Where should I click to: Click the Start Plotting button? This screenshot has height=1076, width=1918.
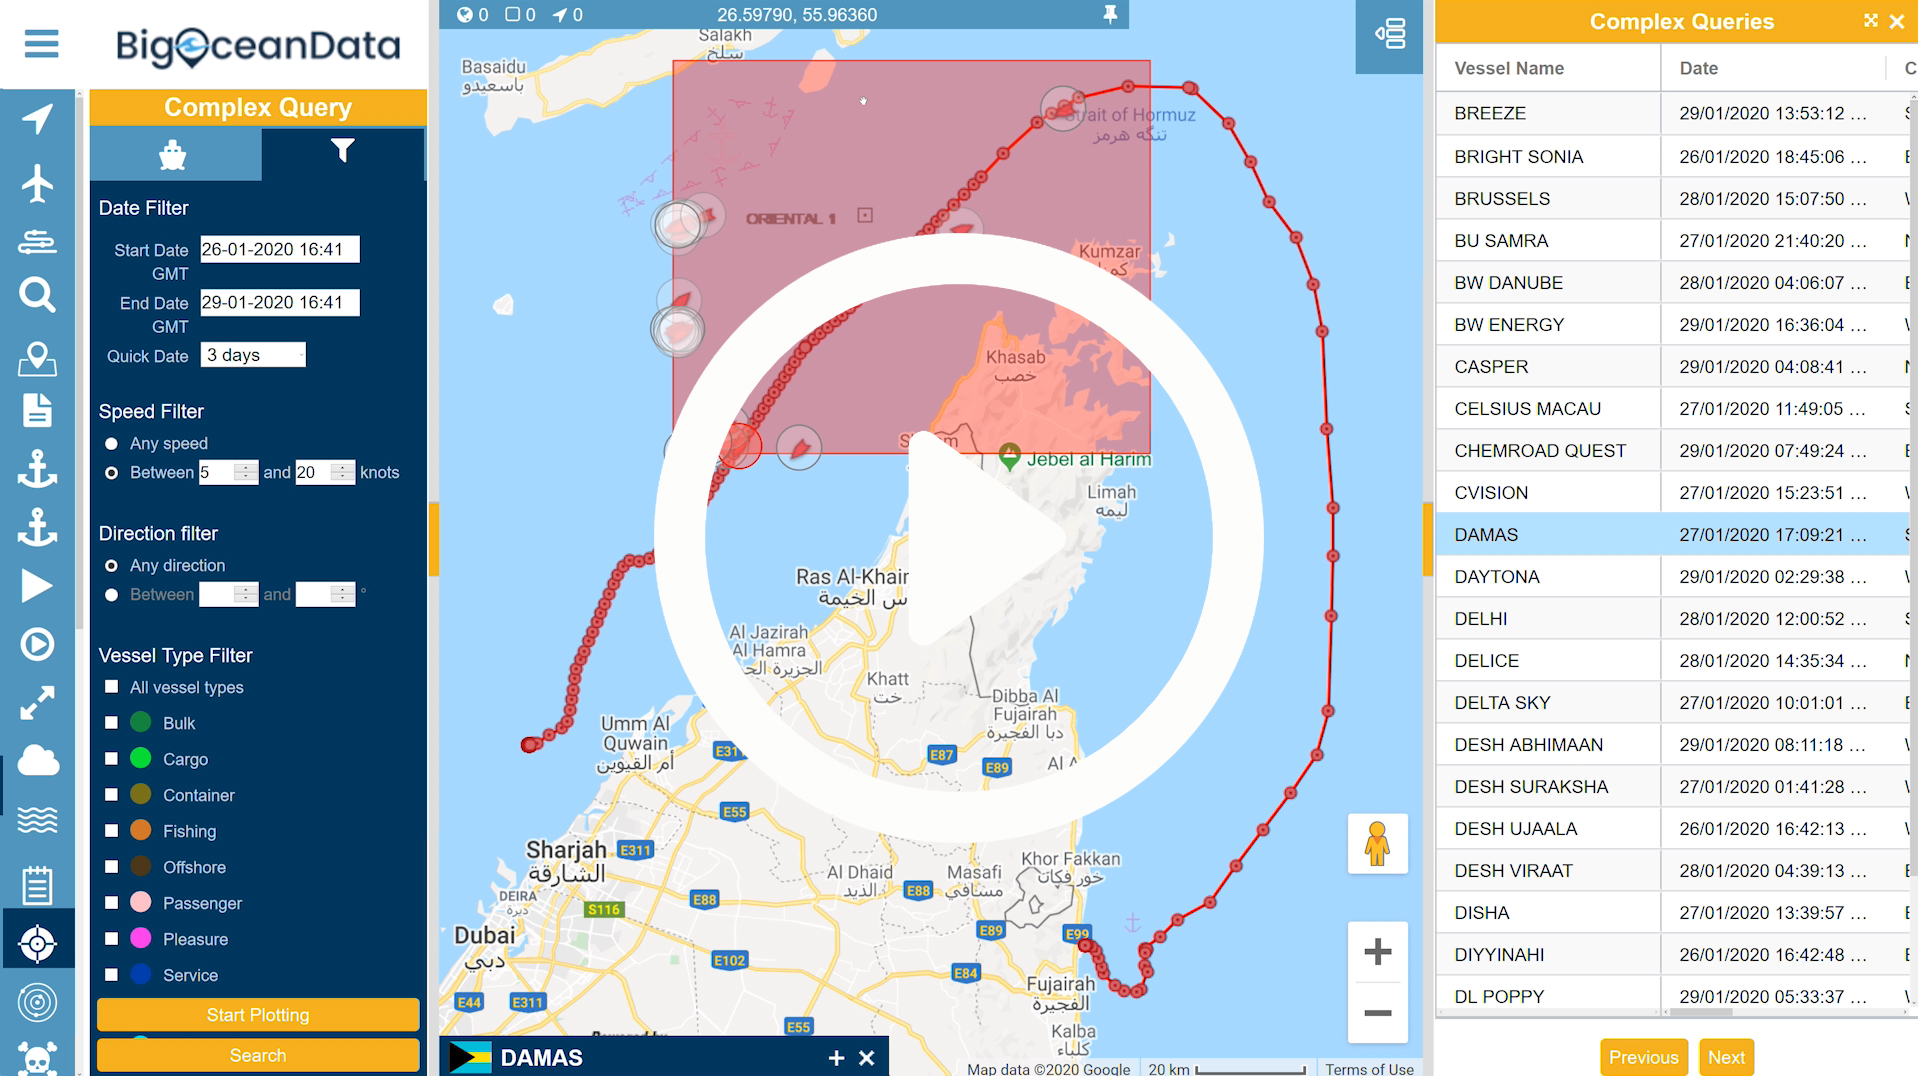(258, 1015)
